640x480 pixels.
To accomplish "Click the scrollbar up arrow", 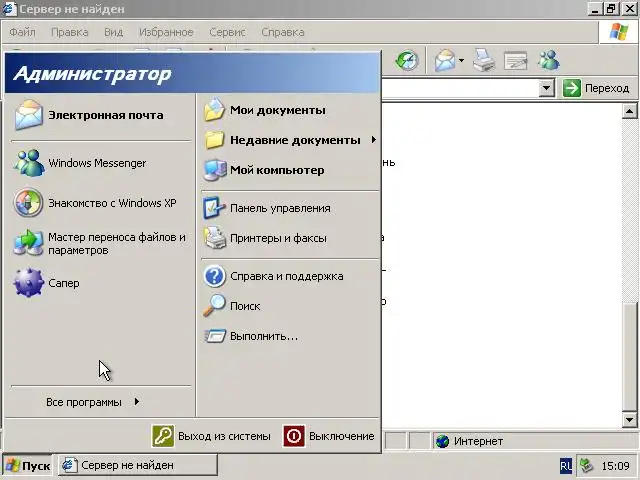I will [x=629, y=111].
